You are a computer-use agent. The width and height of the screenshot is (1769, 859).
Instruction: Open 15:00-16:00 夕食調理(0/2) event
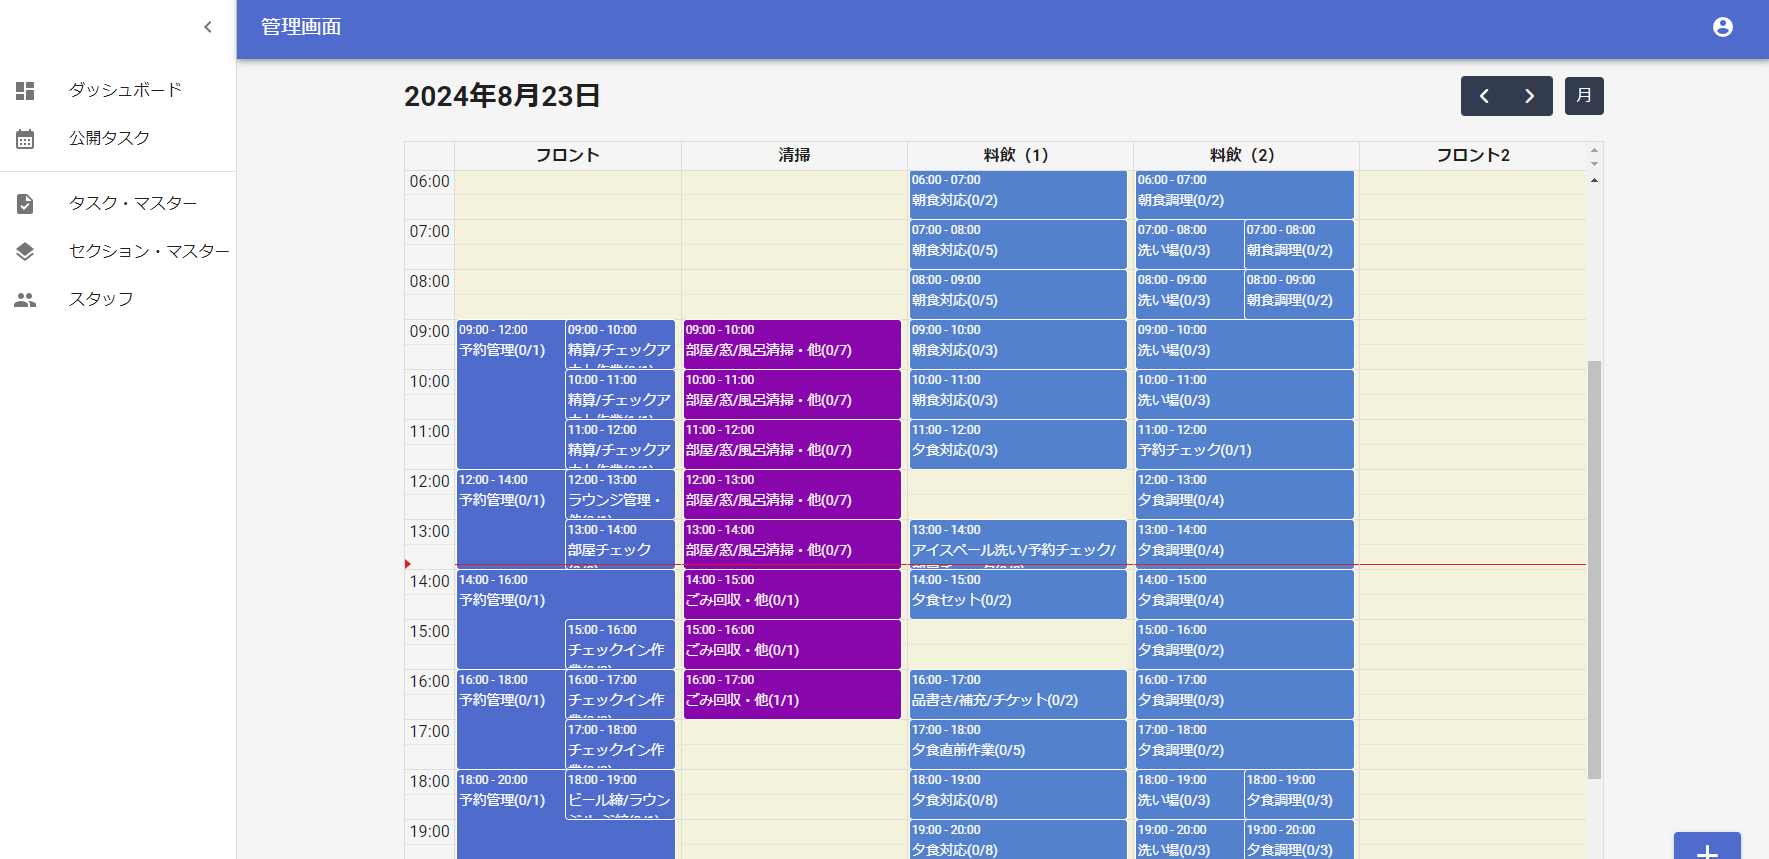pyautogui.click(x=1244, y=645)
